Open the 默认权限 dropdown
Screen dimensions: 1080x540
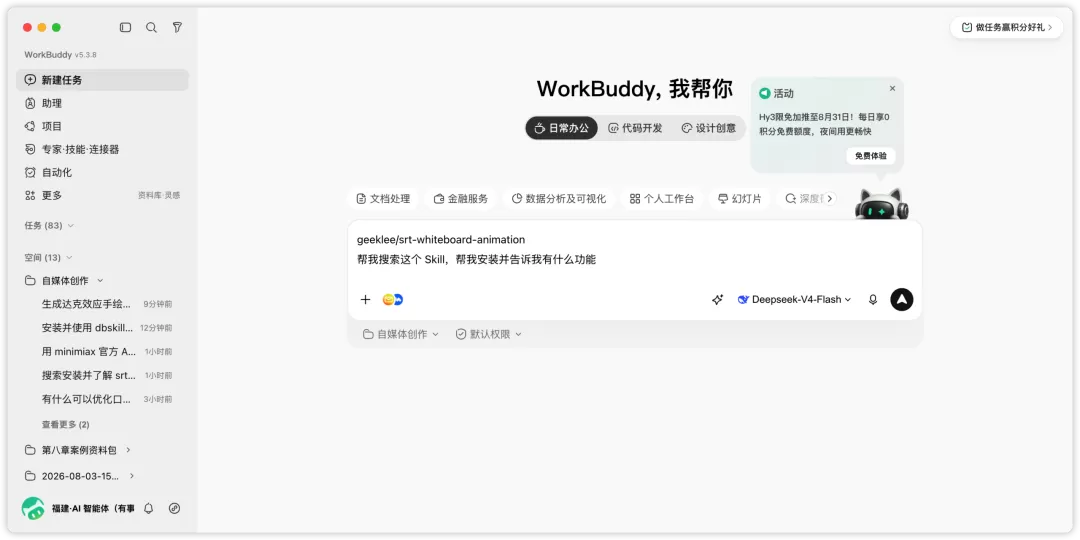(488, 334)
